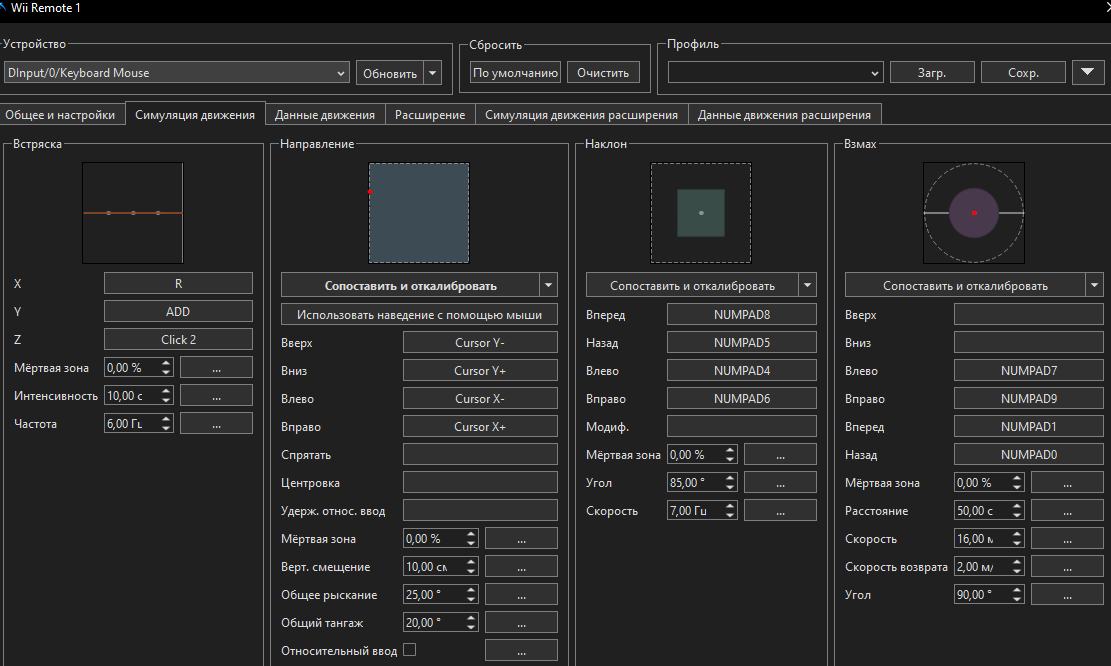Screen dimensions: 1111x666
Task: Open the Устройство device dropdown
Action: pyautogui.click(x=176, y=73)
